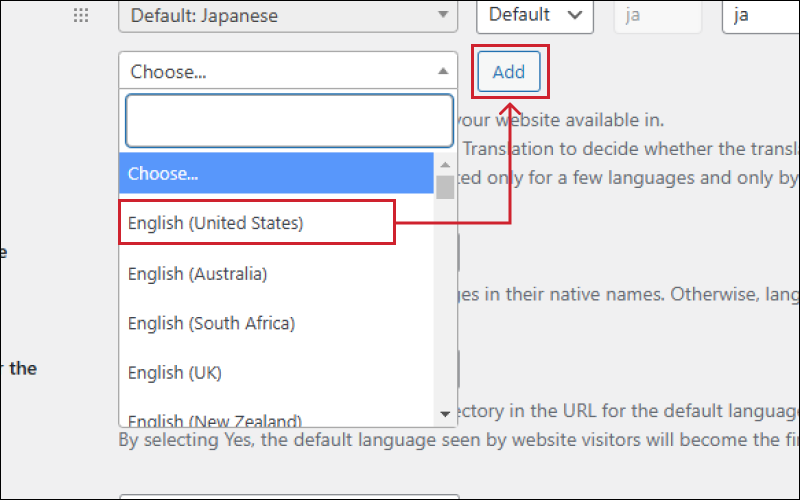
Task: Click the up triangle on the Choose... selector
Action: [443, 71]
